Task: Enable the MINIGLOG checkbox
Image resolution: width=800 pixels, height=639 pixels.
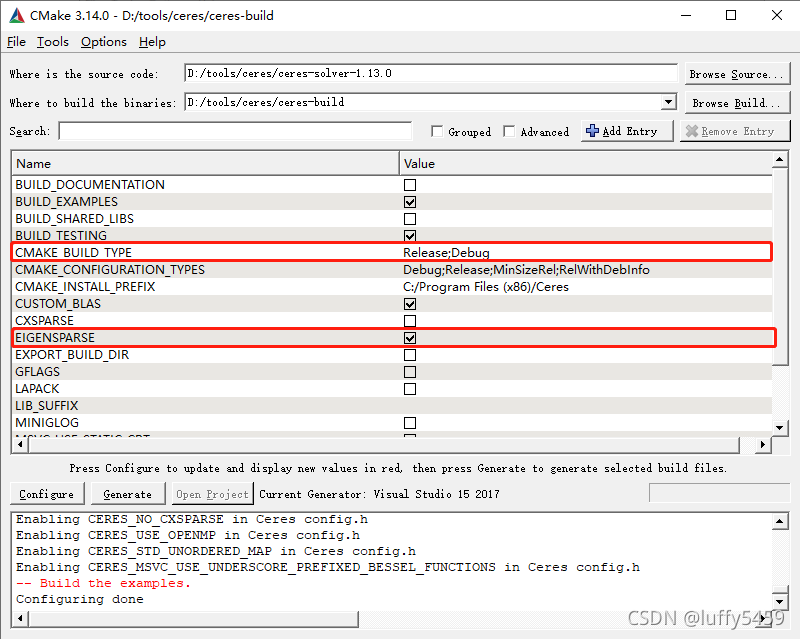Action: point(410,423)
